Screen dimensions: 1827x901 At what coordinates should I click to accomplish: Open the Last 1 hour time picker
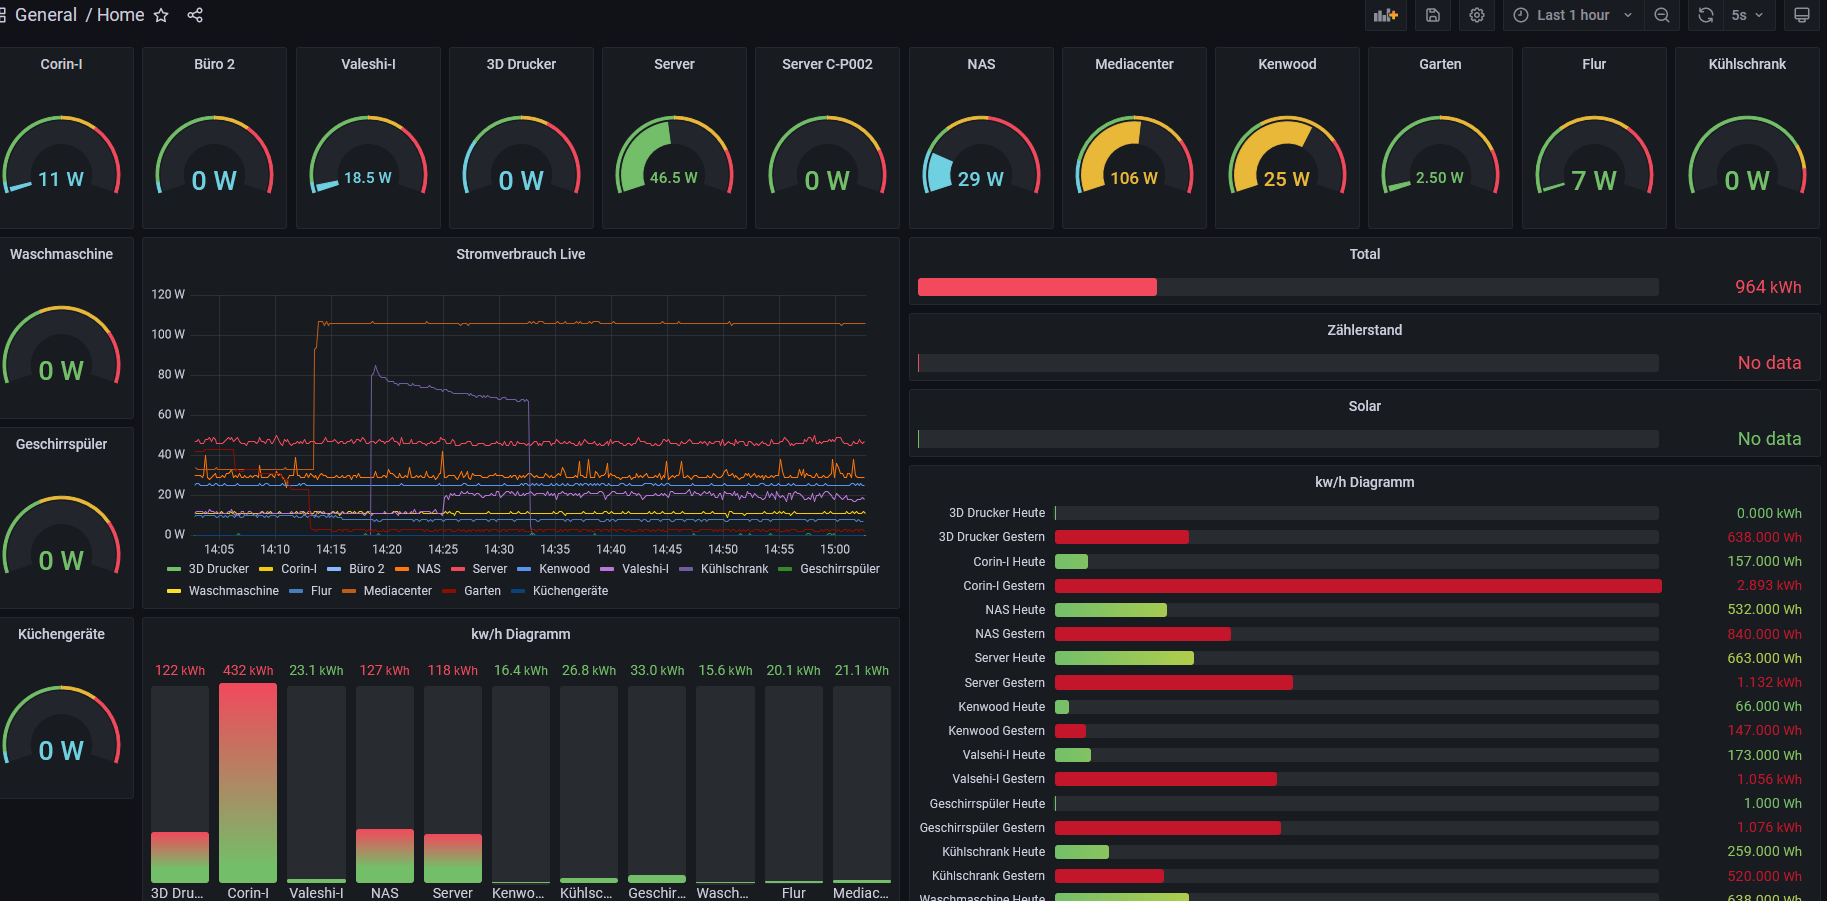1573,15
